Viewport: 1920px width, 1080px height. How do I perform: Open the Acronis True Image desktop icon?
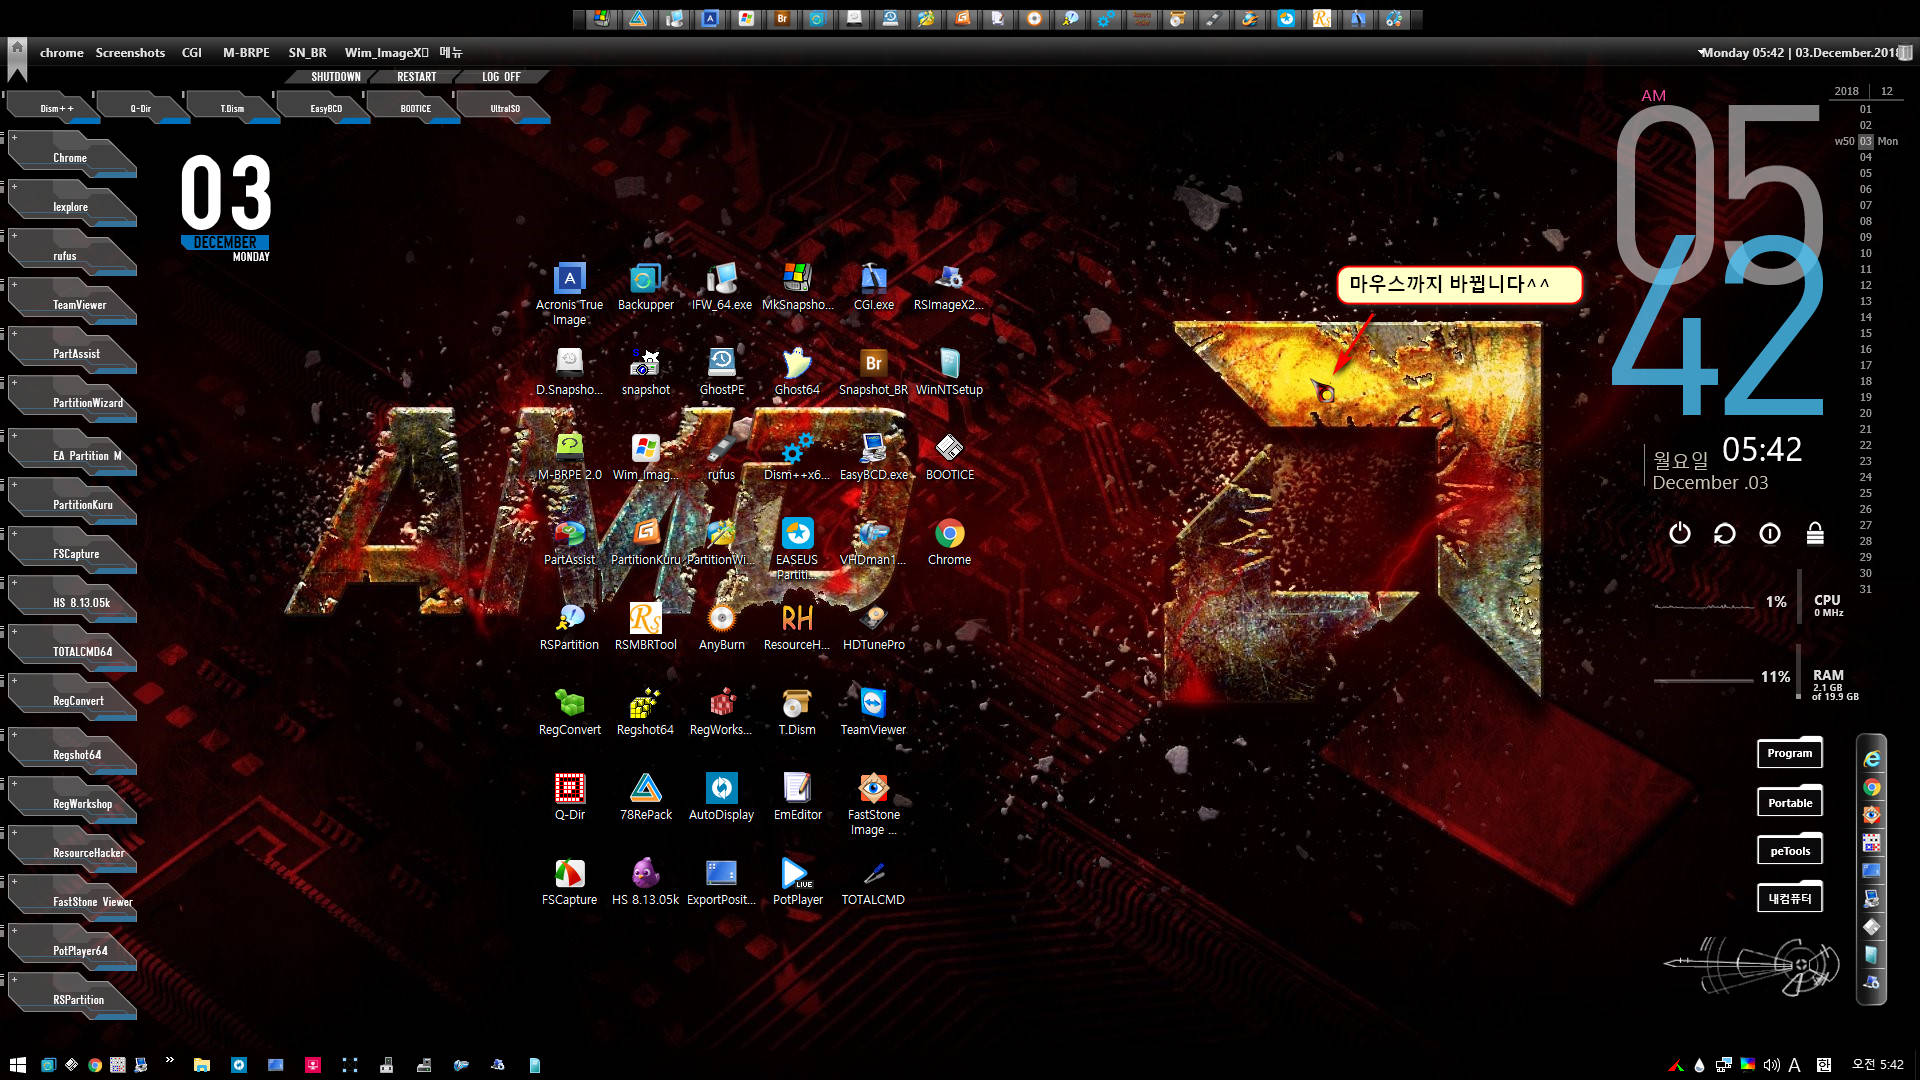pos(569,293)
